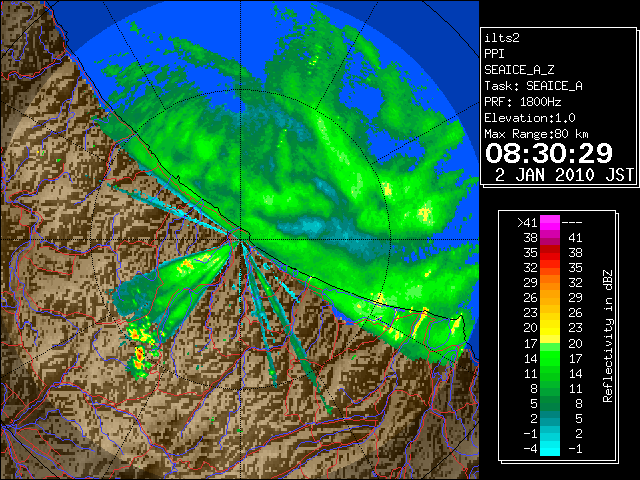Click the "PRF: 1800Hz" value
The height and width of the screenshot is (480, 640).
(x=522, y=102)
